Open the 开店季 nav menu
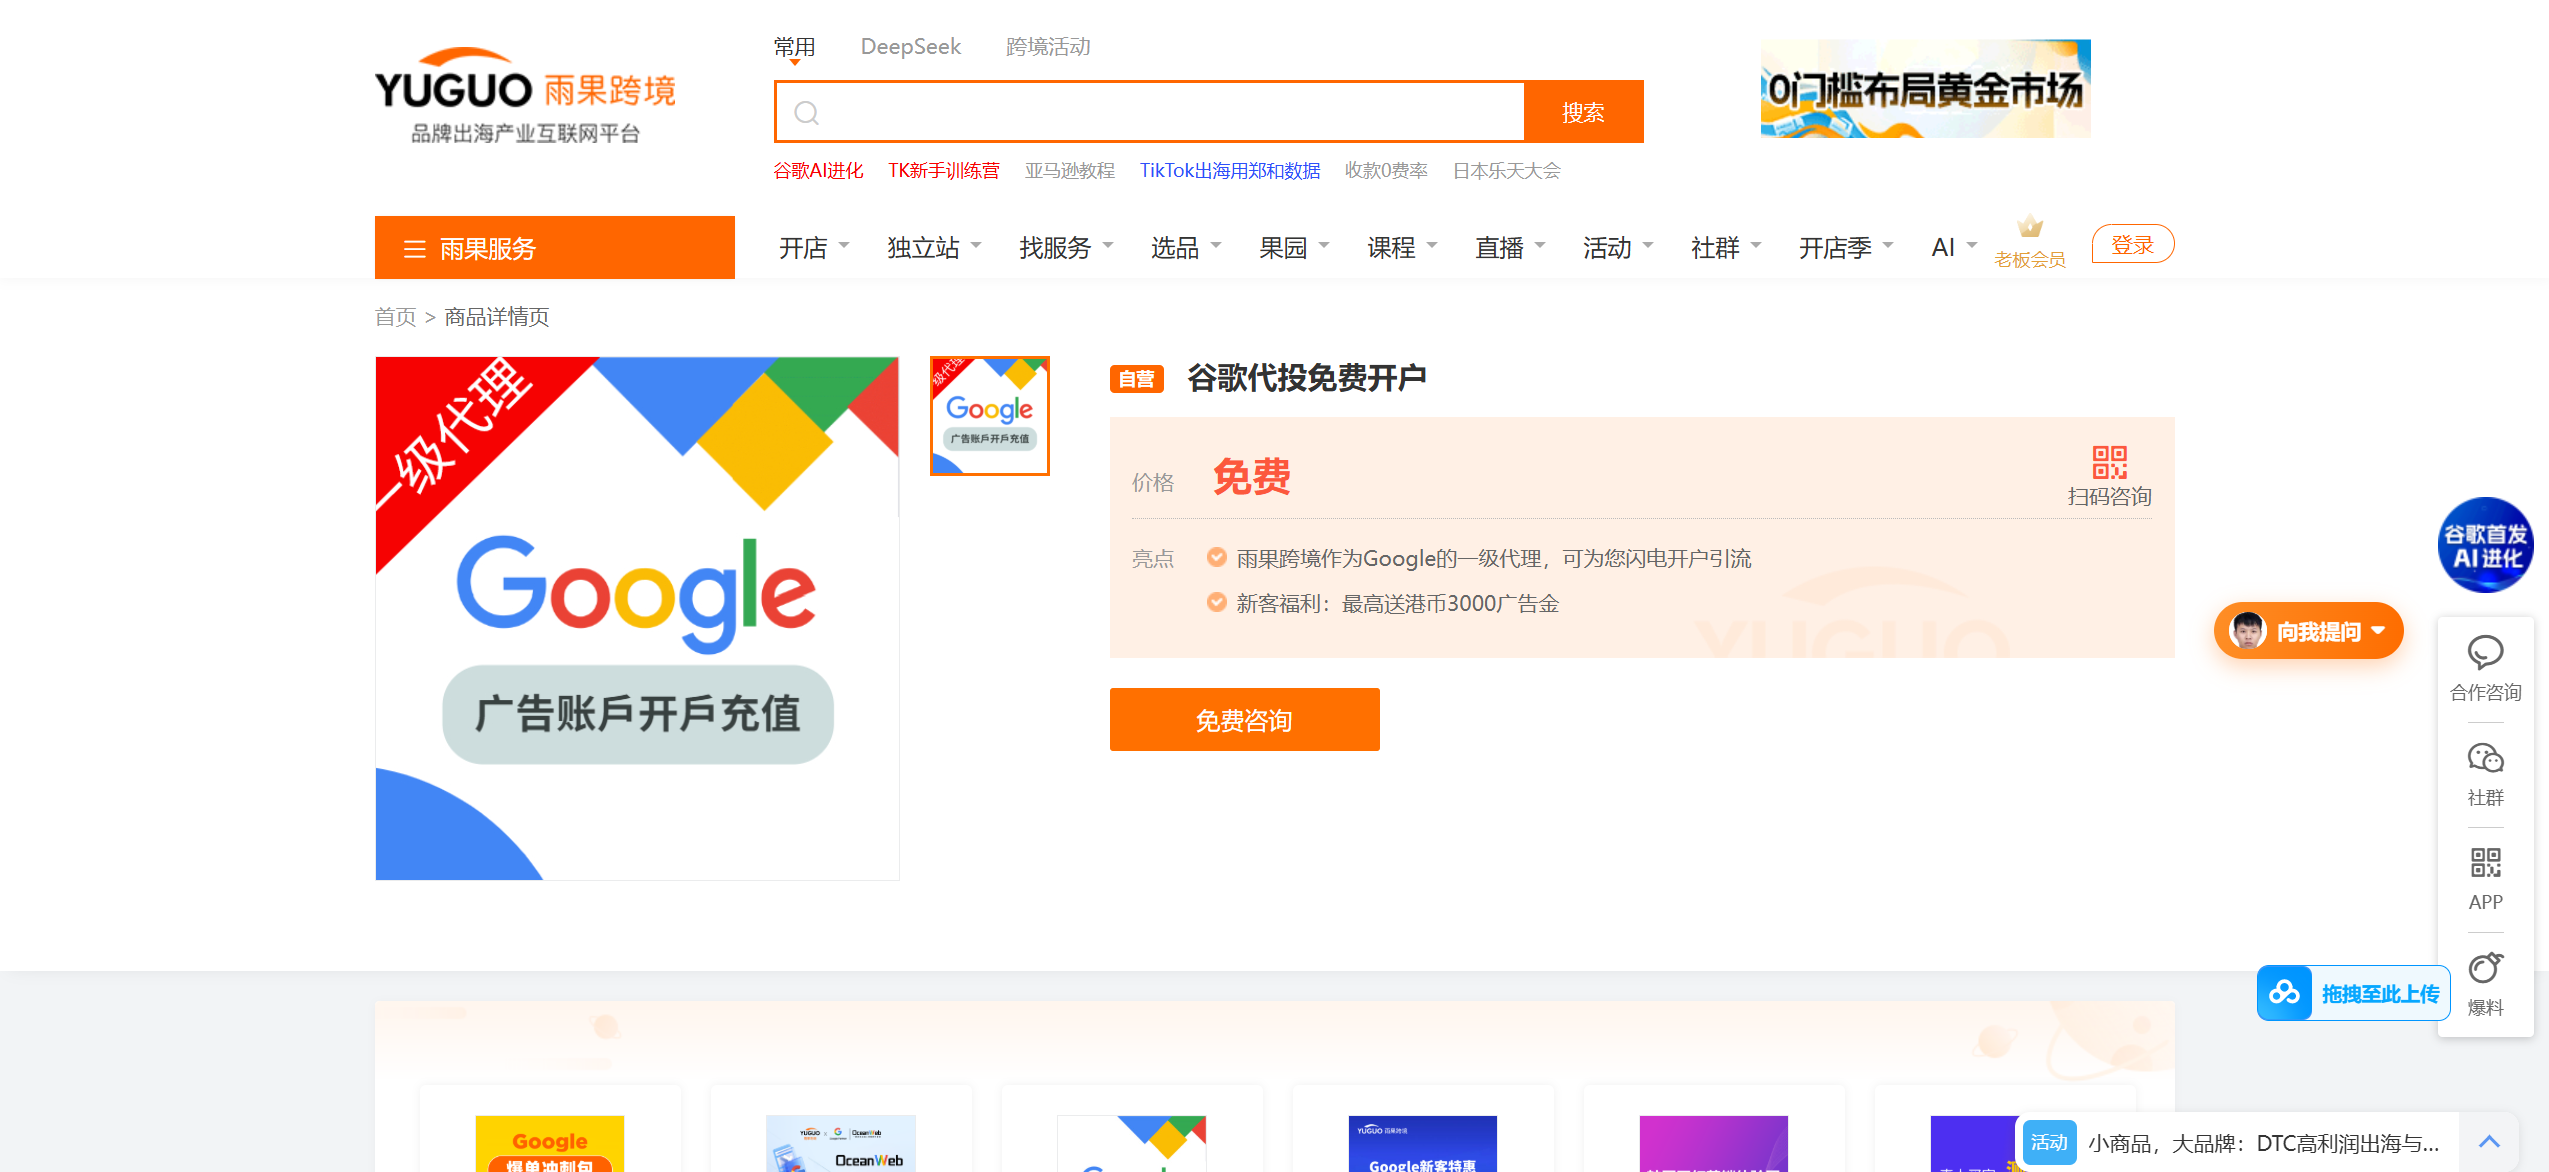 click(1847, 247)
